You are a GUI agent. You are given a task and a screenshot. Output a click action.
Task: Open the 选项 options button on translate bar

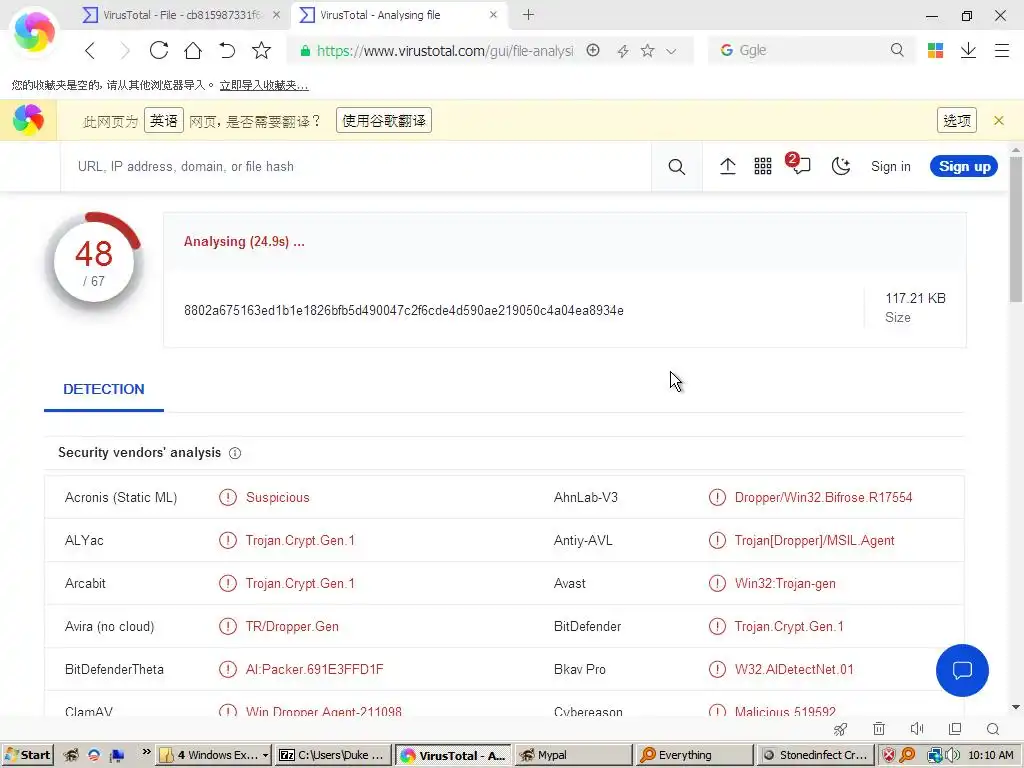pos(957,120)
